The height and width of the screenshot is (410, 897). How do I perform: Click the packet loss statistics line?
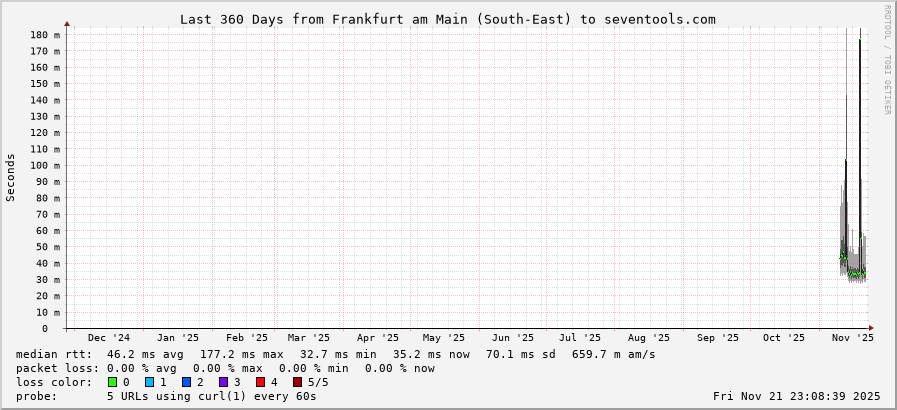[x=225, y=368]
